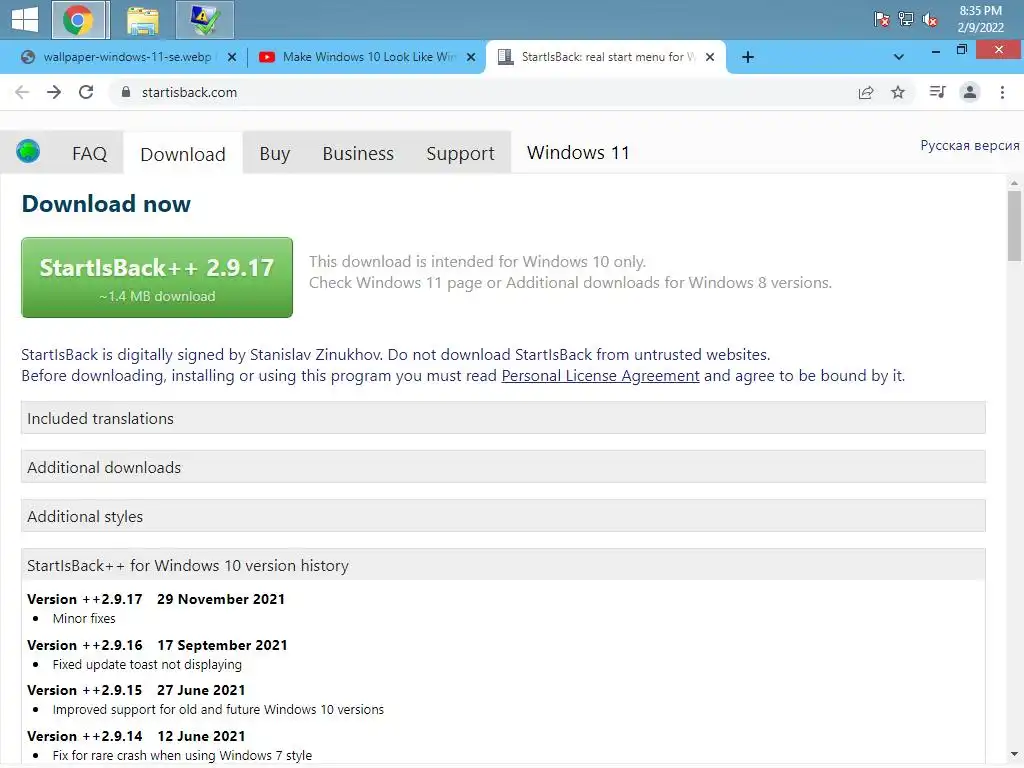
Task: Click Version ++2.9.14 12 June 2021 entry
Action: tap(136, 736)
